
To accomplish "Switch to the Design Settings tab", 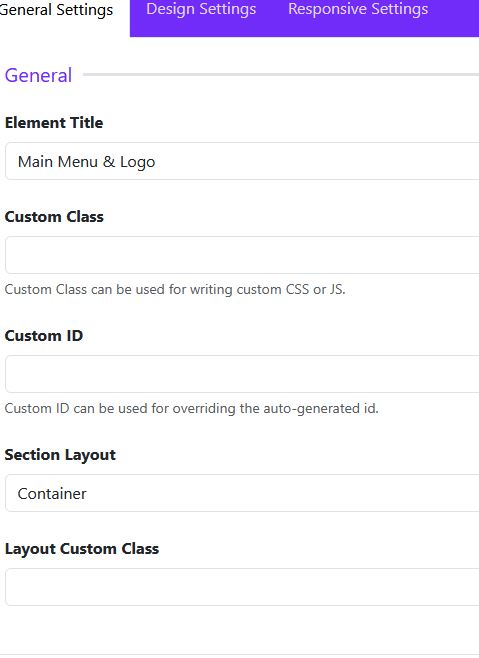I will point(201,10).
